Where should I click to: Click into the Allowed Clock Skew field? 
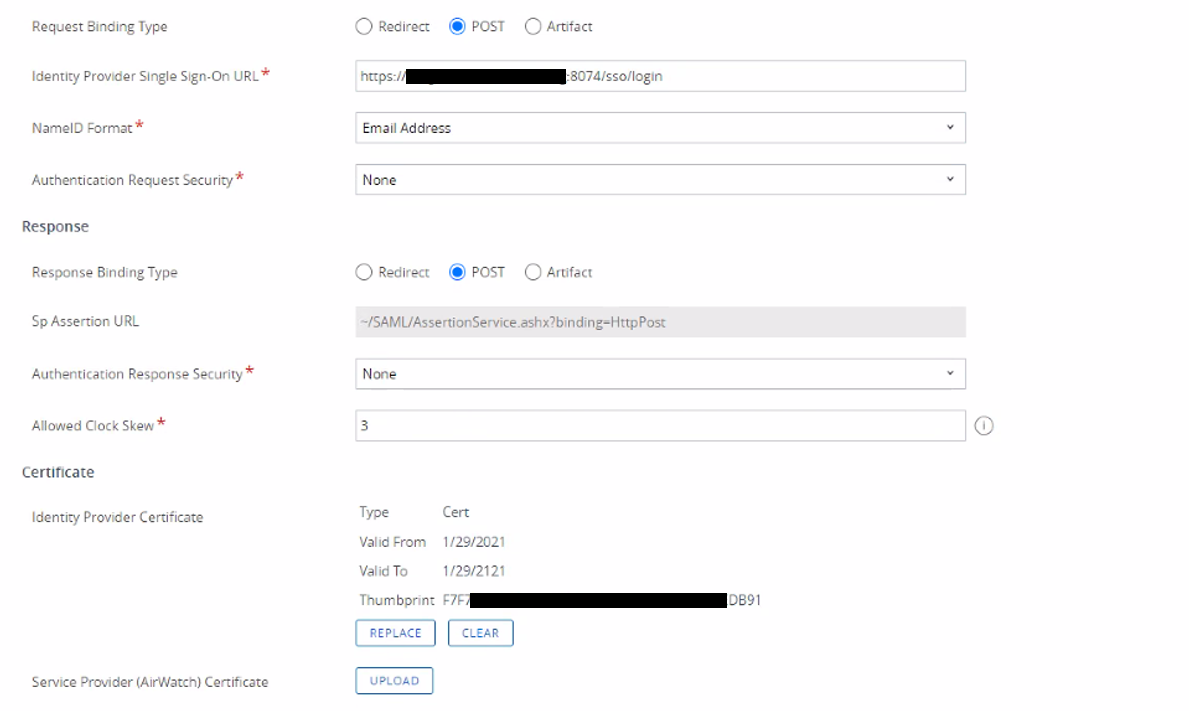660,425
